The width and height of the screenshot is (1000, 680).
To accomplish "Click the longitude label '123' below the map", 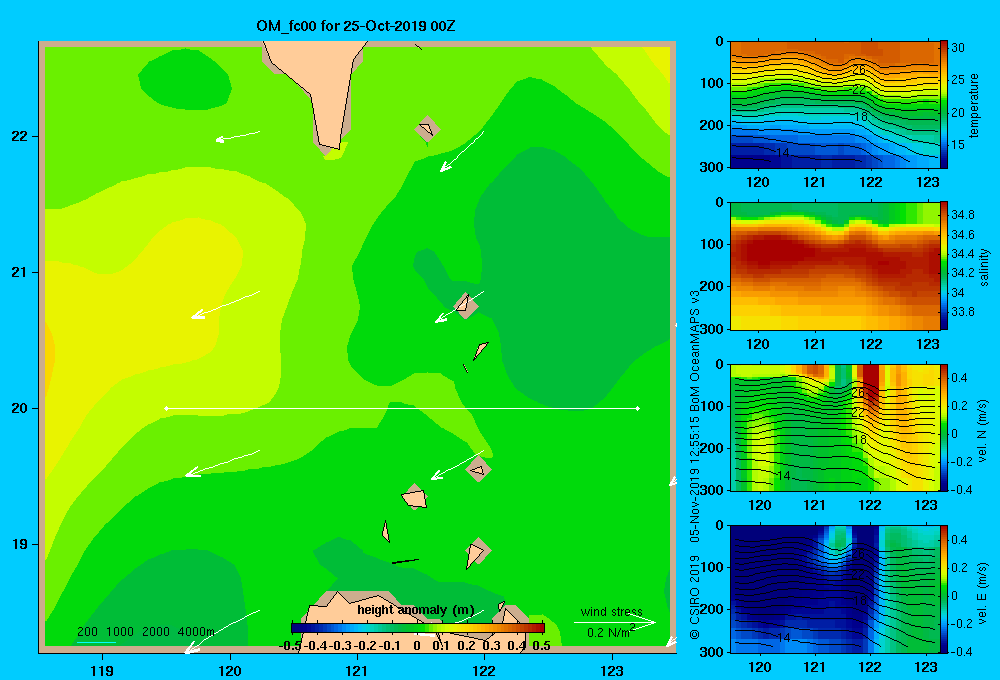I will tap(612, 670).
